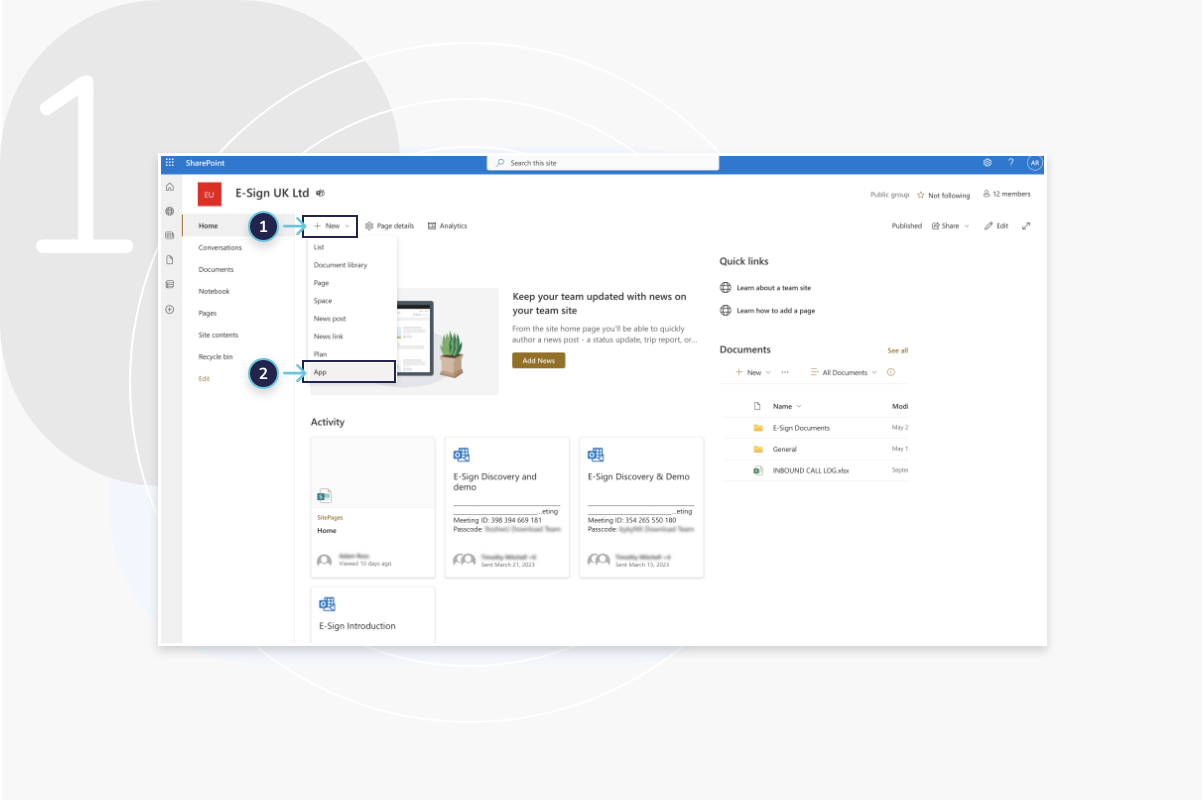The height and width of the screenshot is (800, 1202).
Task: Open the My files page icon in the app bar
Action: [170, 260]
